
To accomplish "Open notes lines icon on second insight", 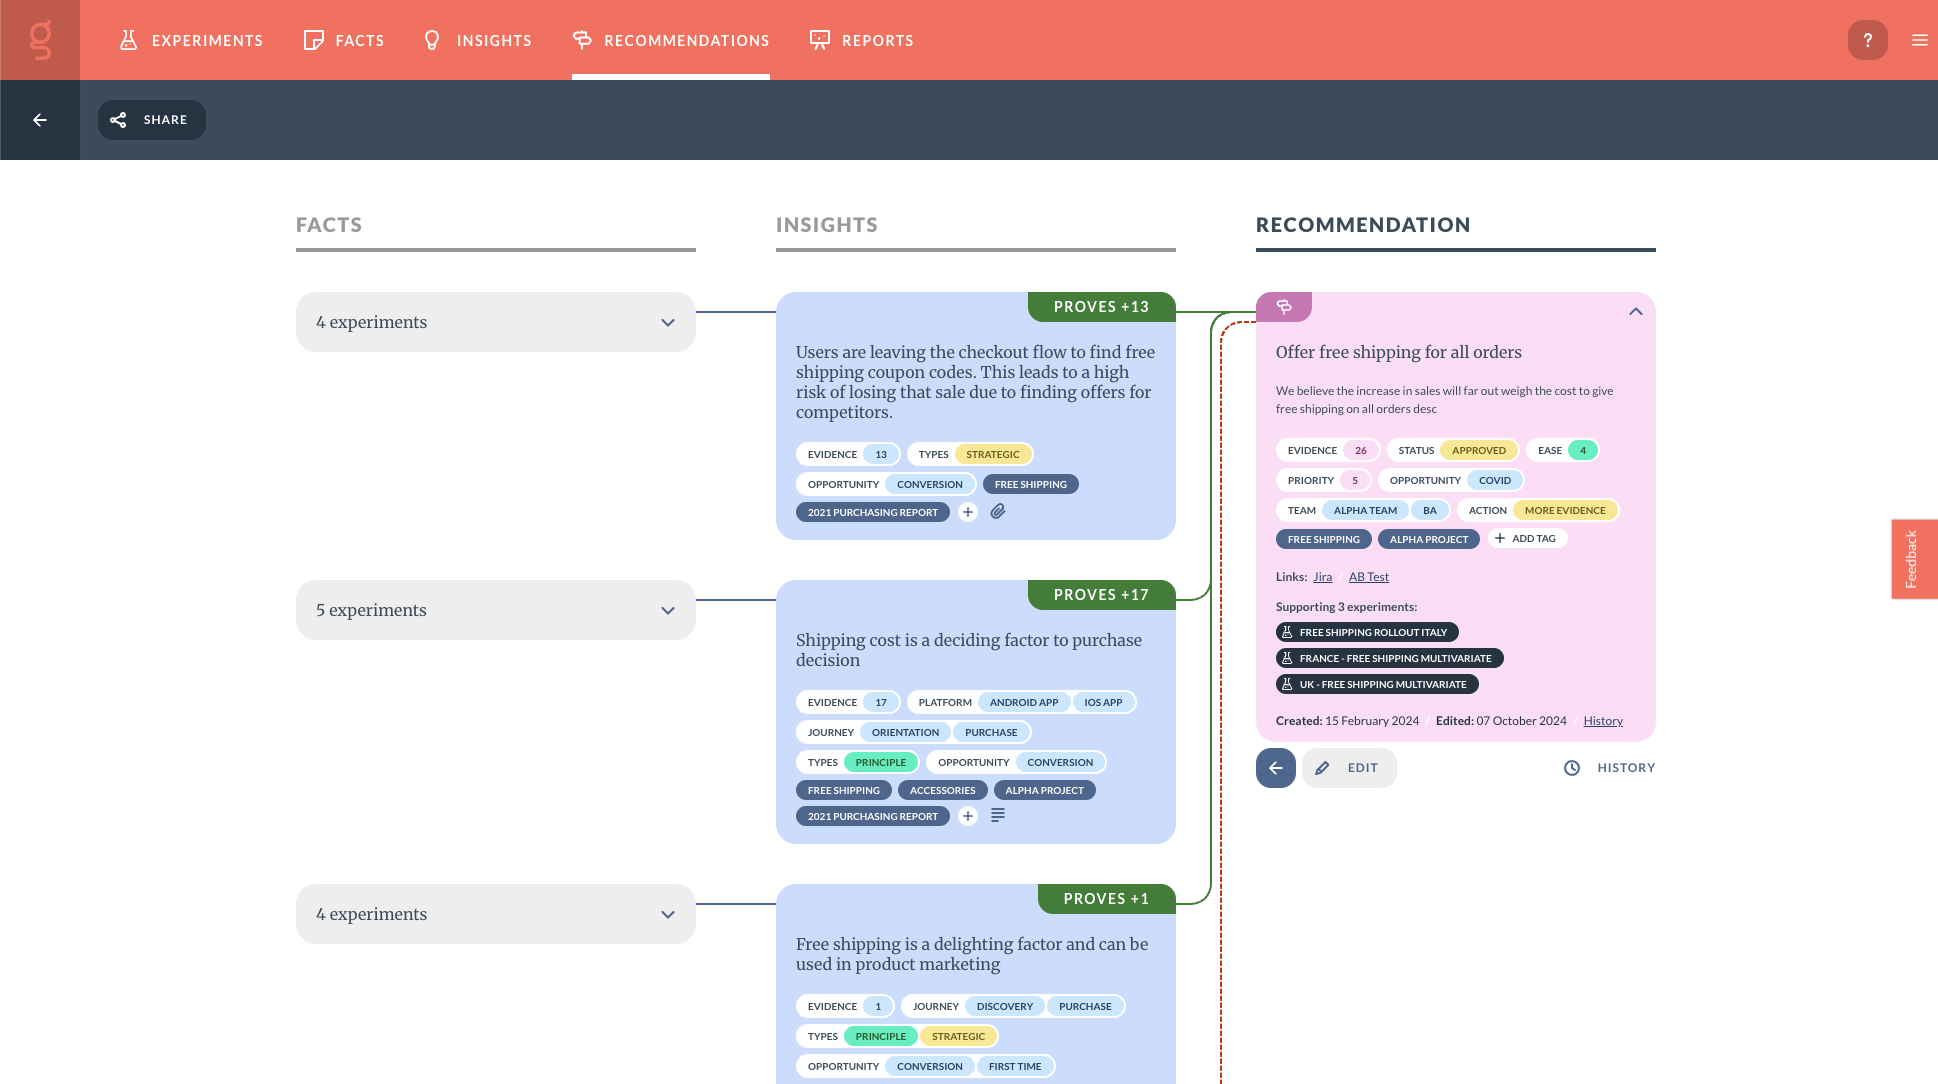I will (998, 816).
